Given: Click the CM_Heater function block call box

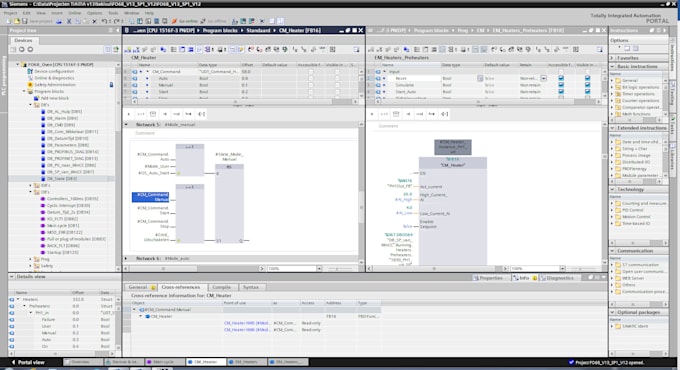Looking at the screenshot, I should (x=453, y=211).
